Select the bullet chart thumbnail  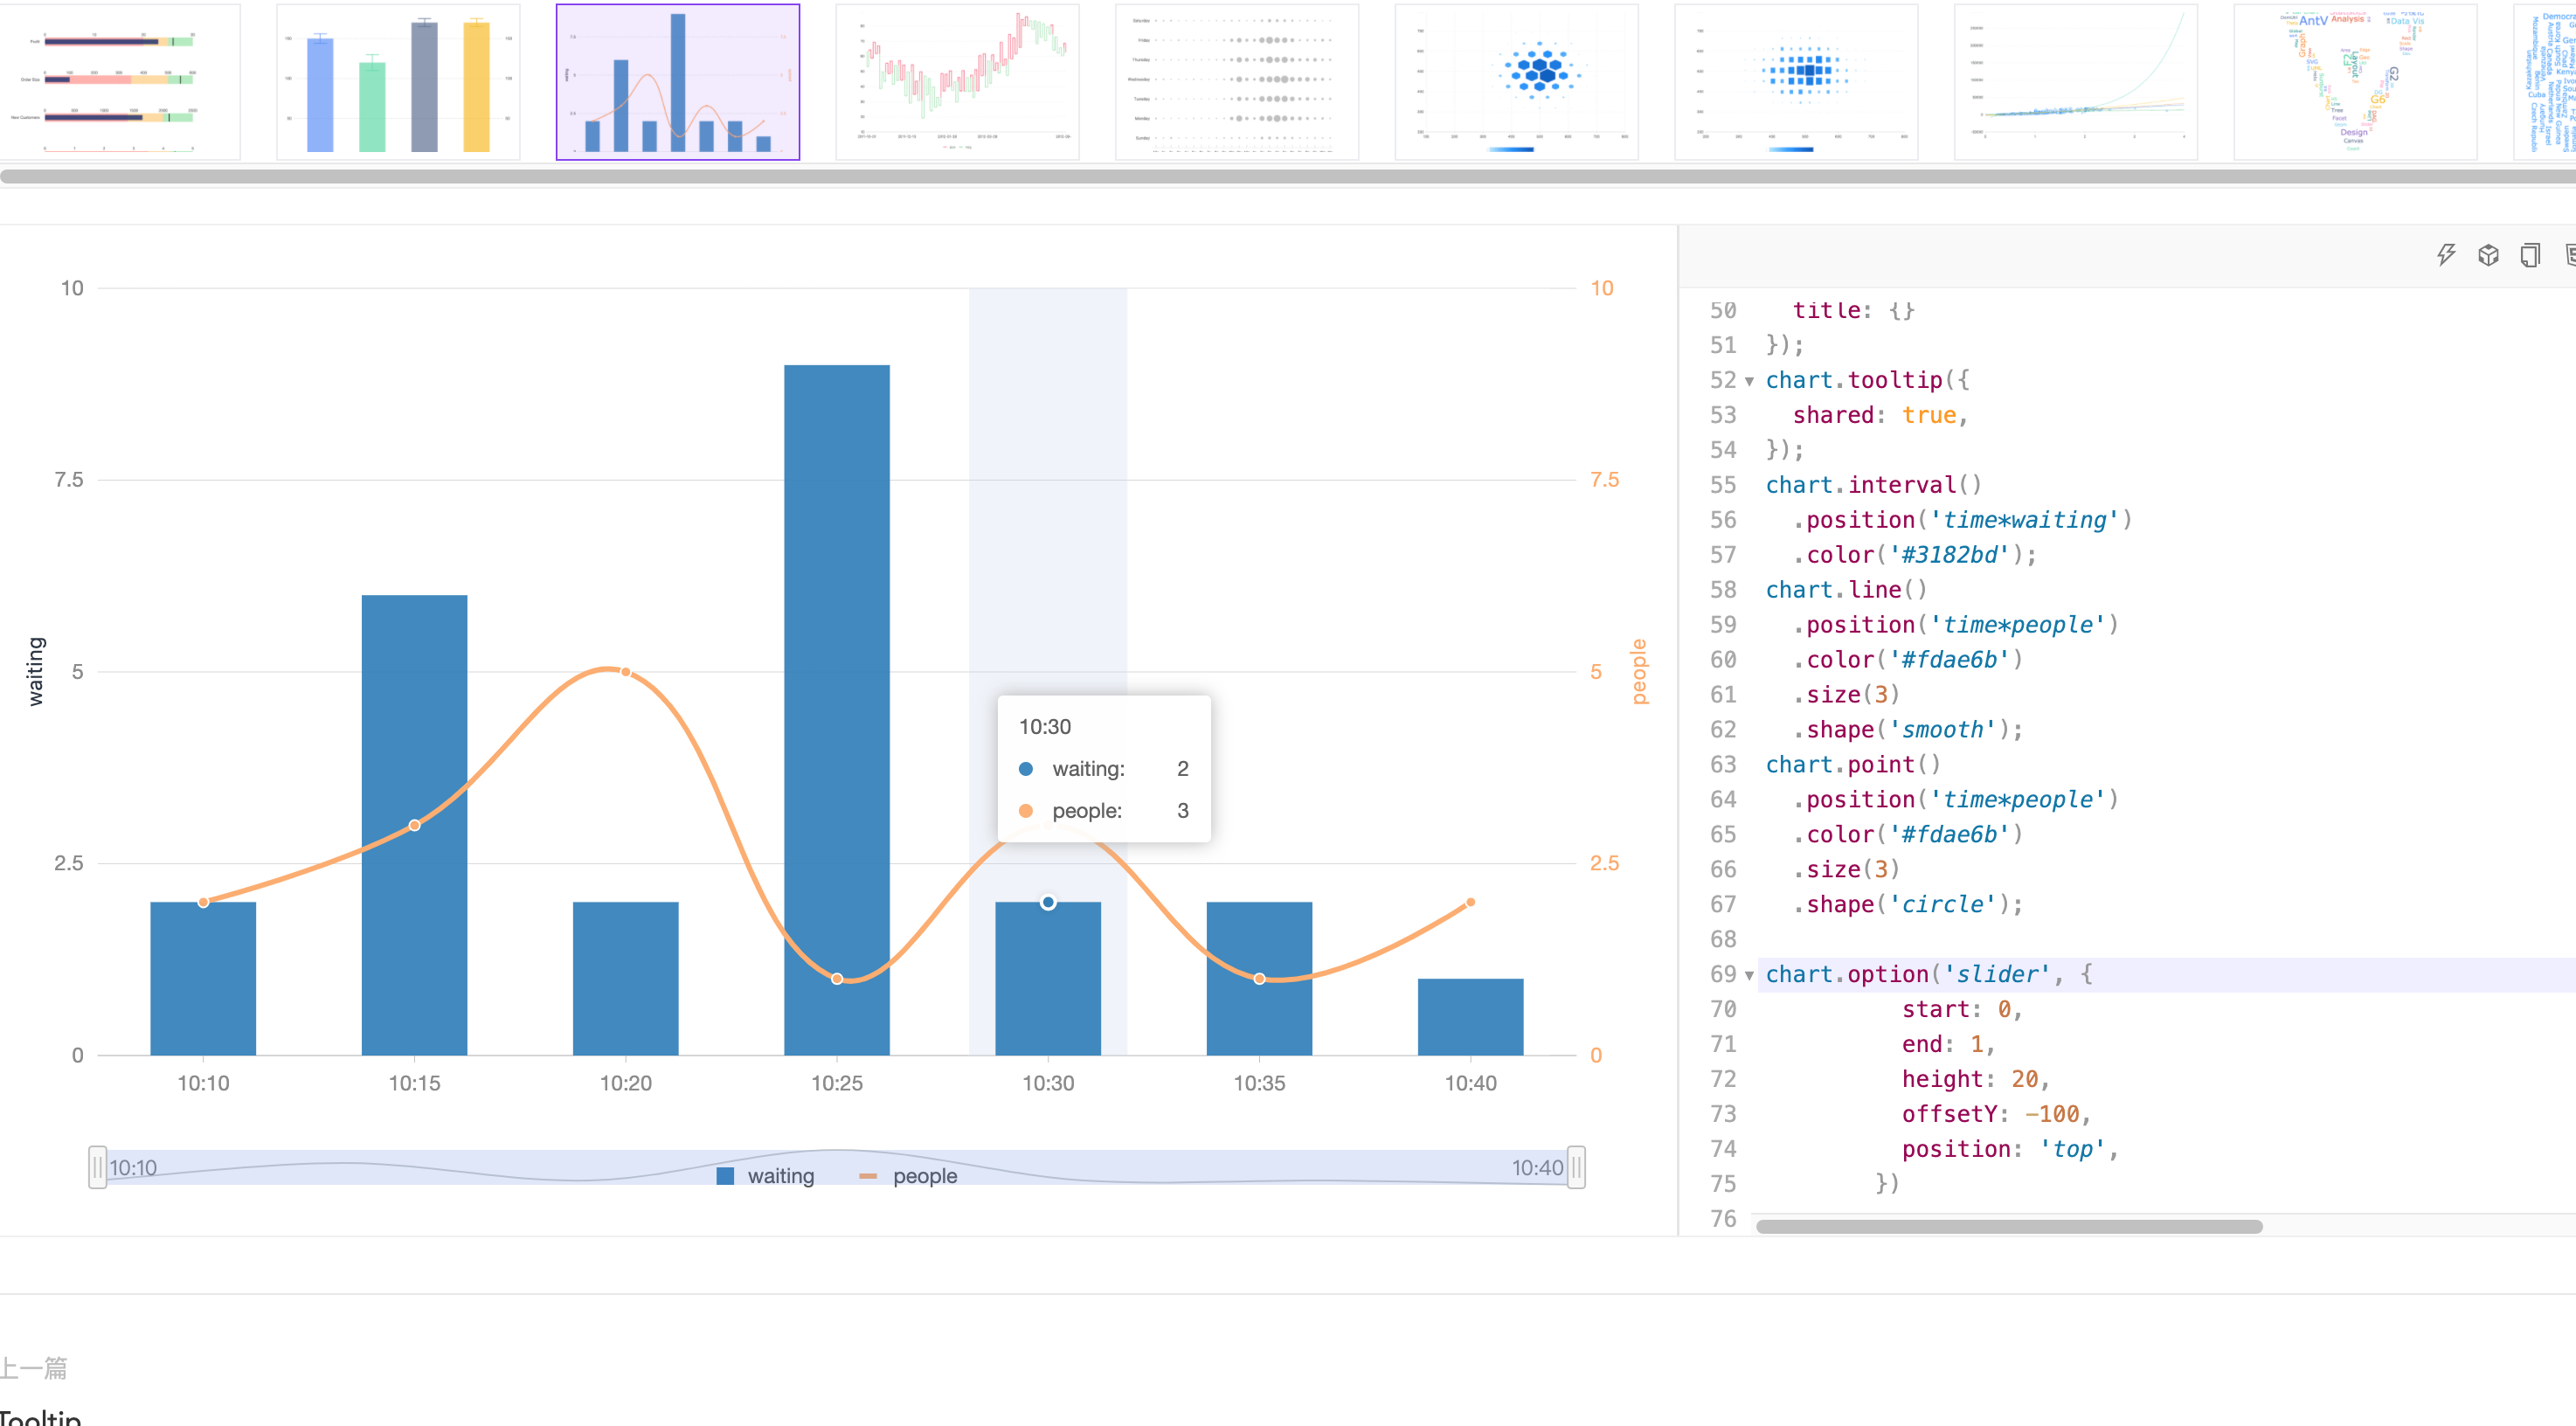(x=119, y=82)
